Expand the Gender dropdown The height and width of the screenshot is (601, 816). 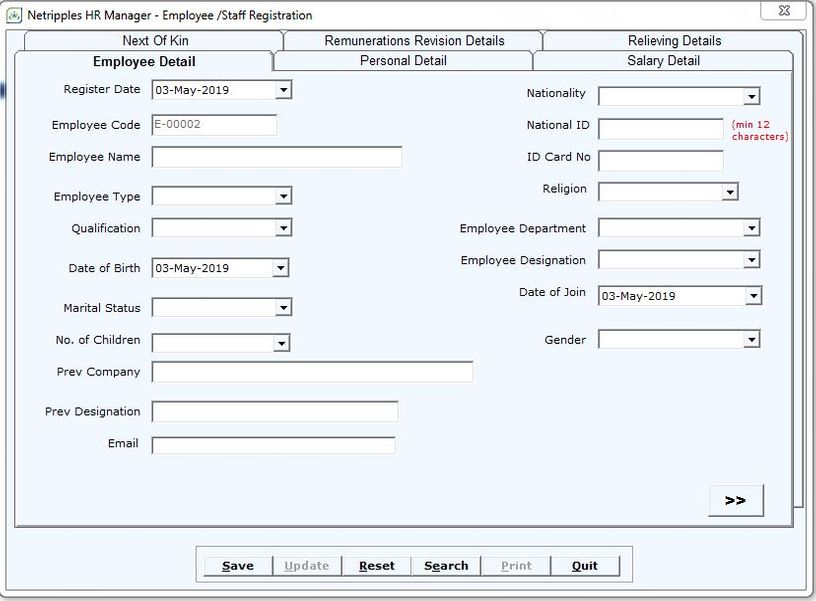(751, 340)
